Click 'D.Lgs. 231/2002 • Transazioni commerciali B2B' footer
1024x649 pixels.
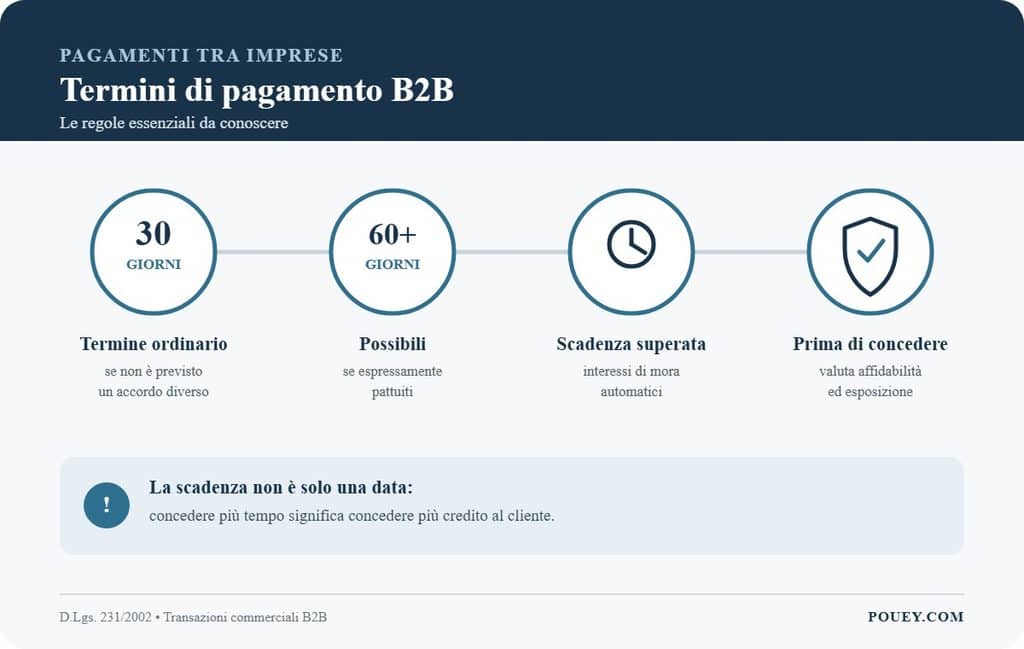click(x=193, y=617)
